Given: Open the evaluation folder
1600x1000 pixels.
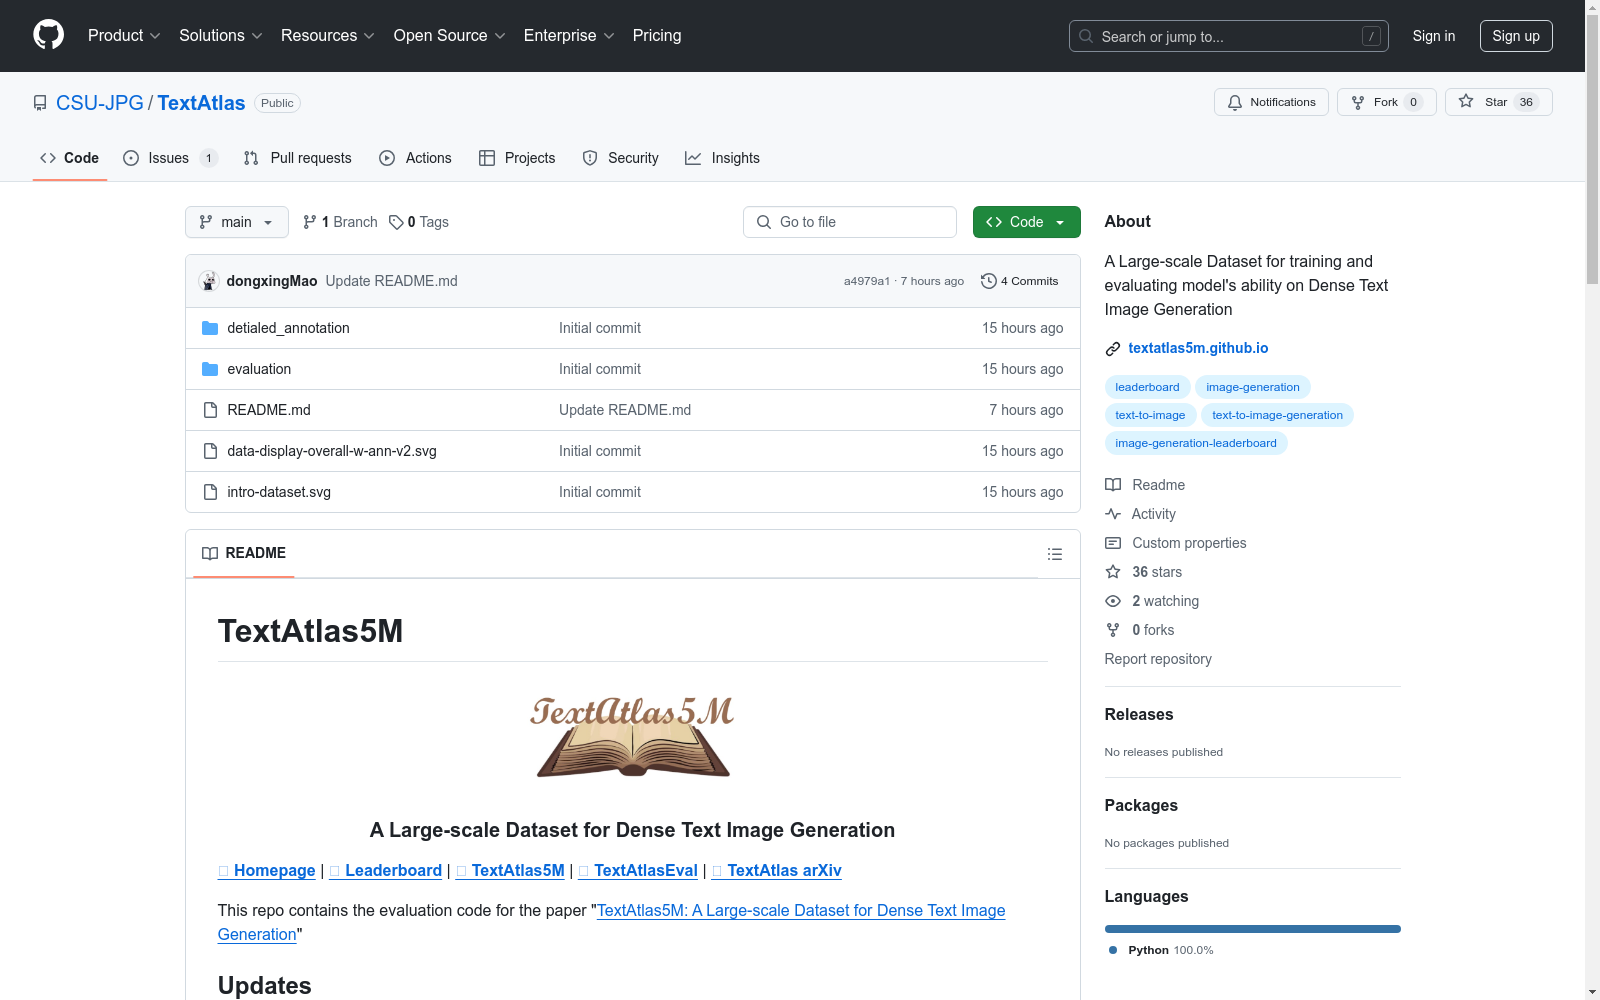Looking at the screenshot, I should (259, 369).
